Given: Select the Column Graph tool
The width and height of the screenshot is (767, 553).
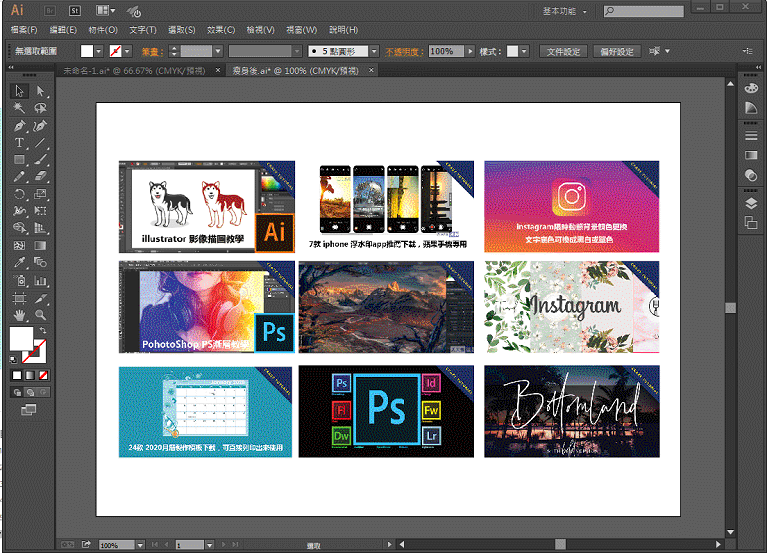Looking at the screenshot, I should click(x=40, y=281).
